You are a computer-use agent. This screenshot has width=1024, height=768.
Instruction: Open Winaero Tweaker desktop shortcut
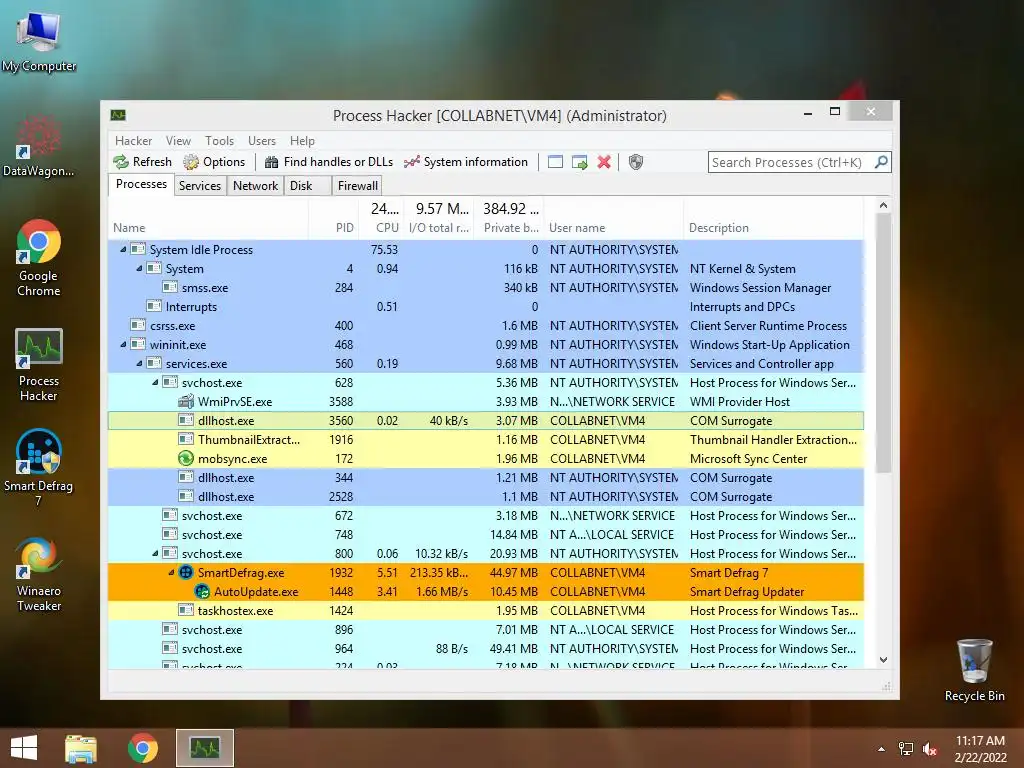pos(39,575)
